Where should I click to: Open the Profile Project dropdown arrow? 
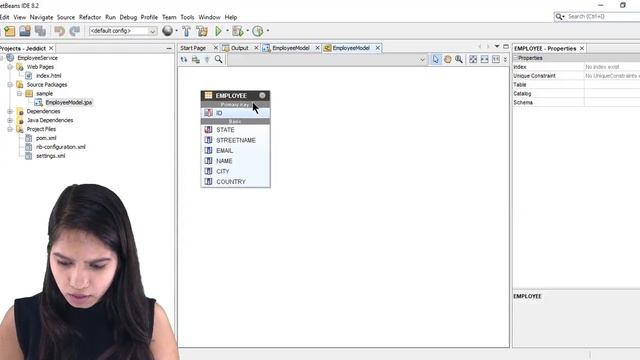268,31
